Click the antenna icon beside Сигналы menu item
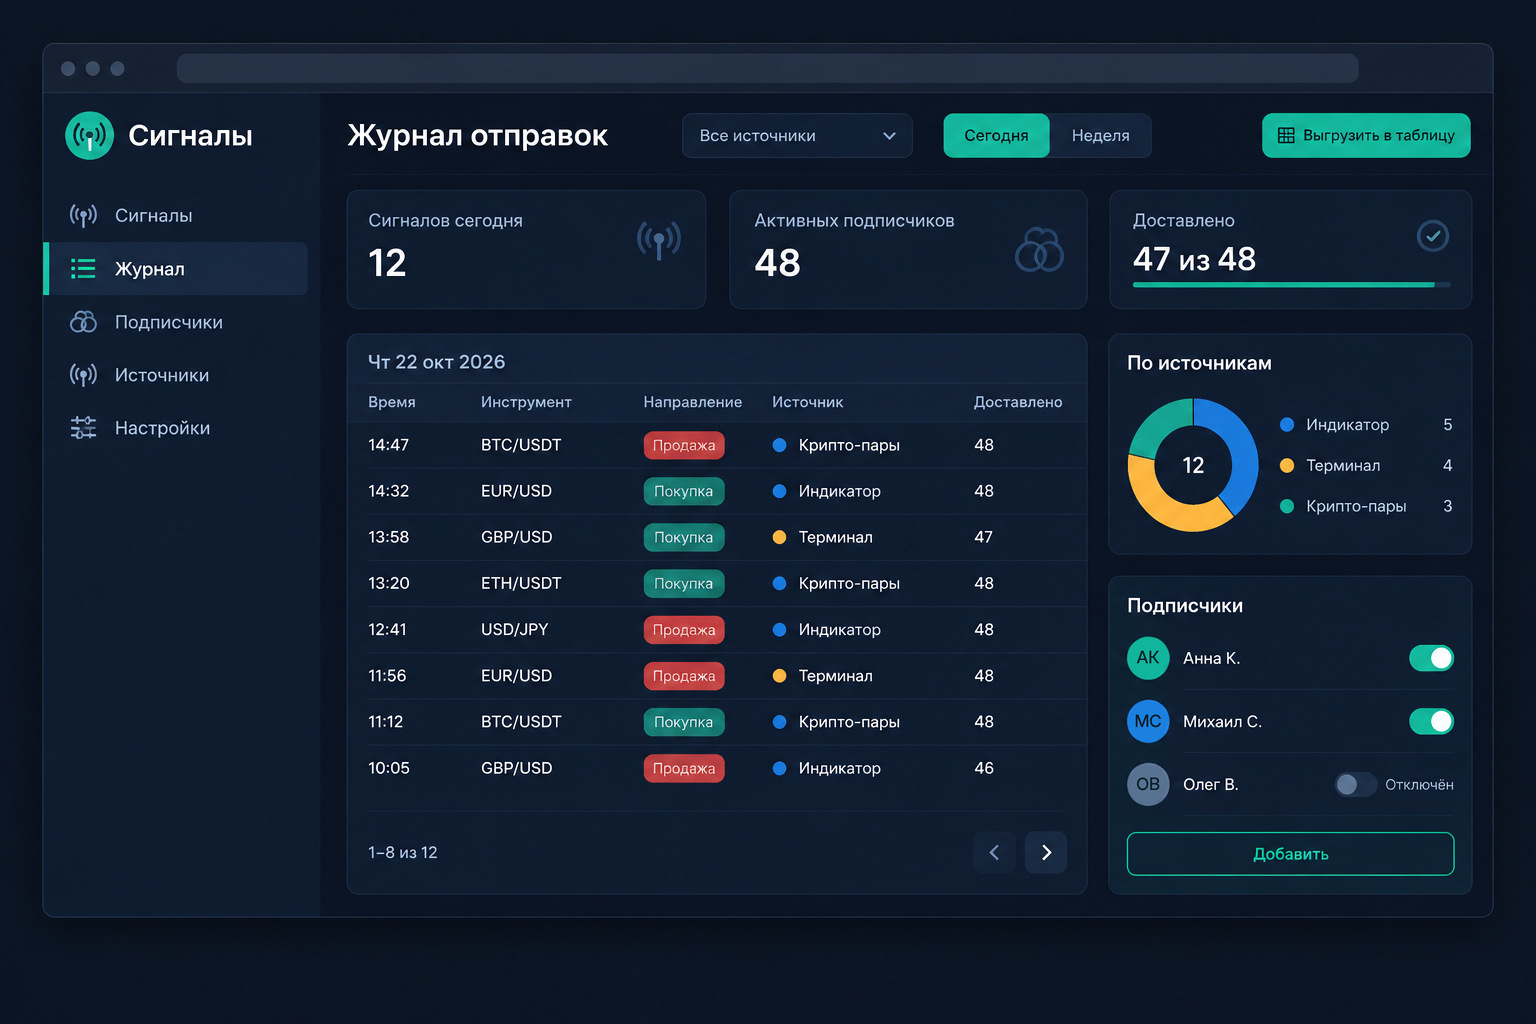This screenshot has height=1024, width=1536. coord(83,215)
